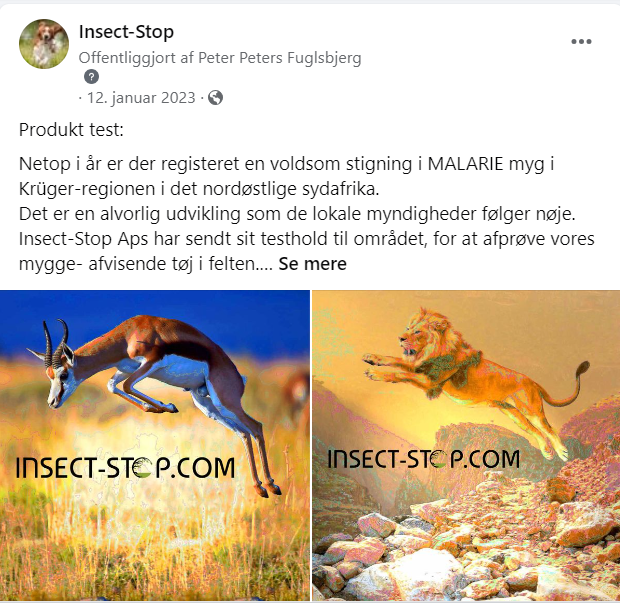620x613 pixels.
Task: Open the Insect-Stop page name link
Action: tap(126, 32)
